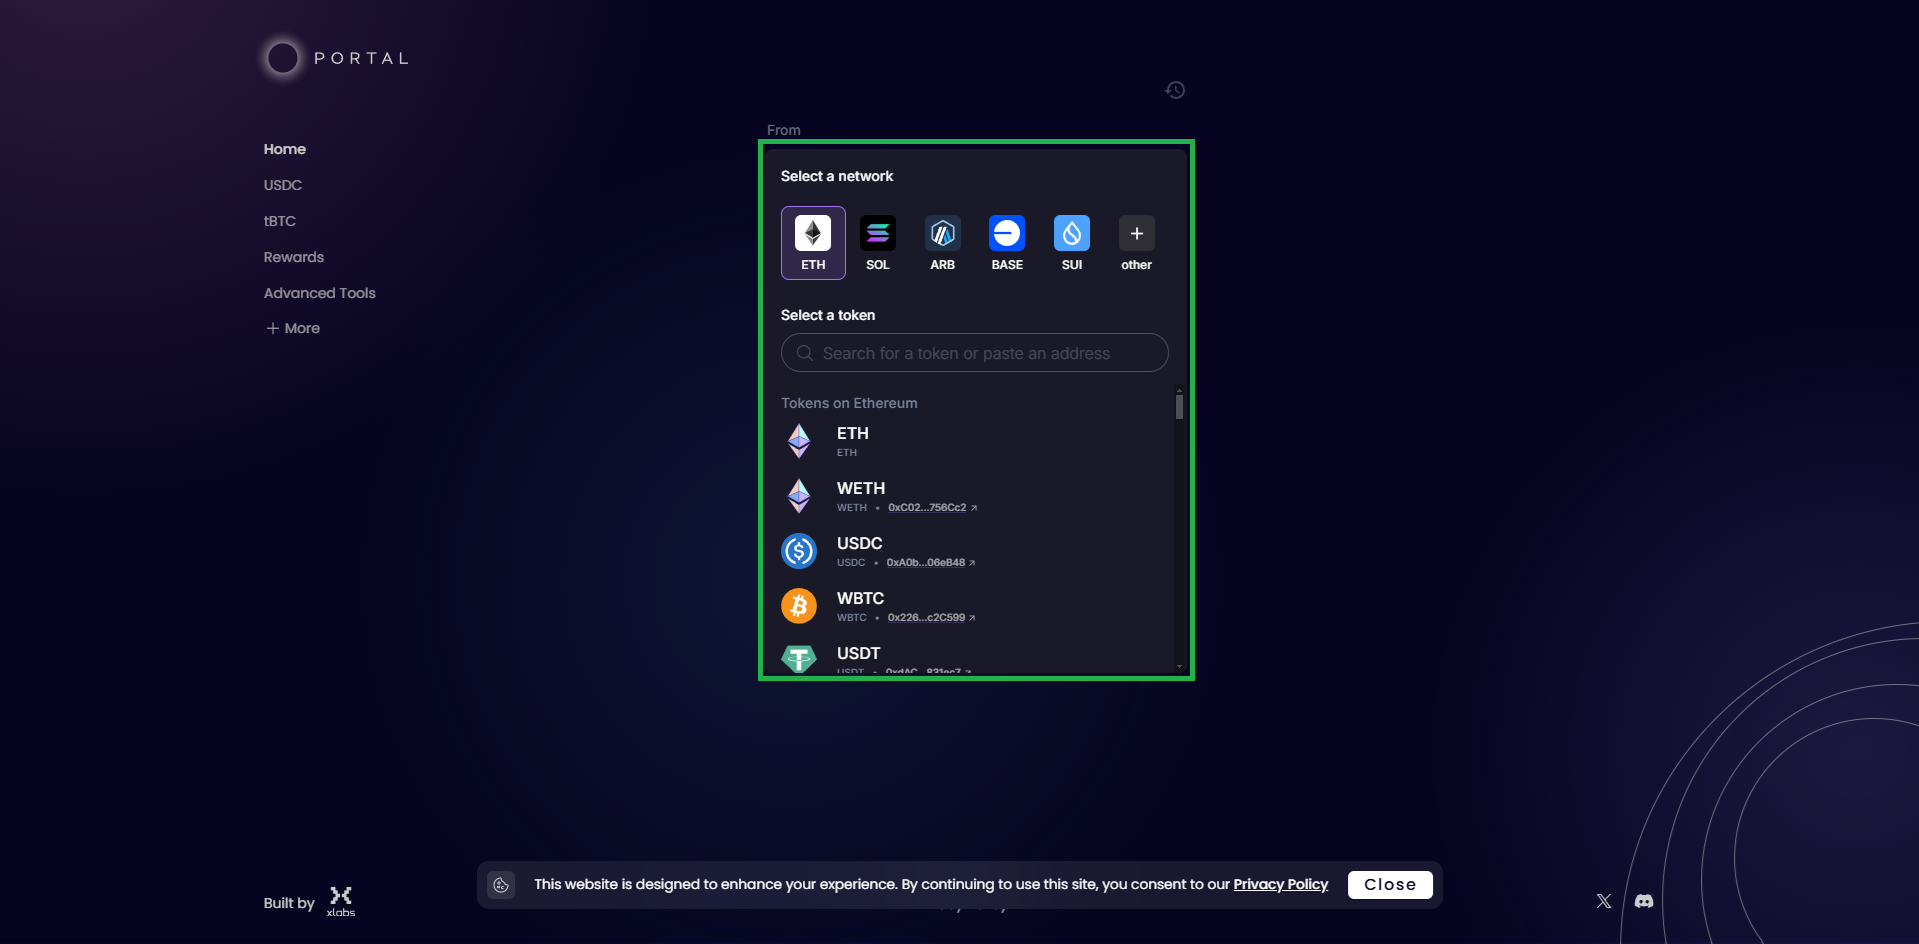Open the Discord icon link
The image size is (1919, 944).
pos(1644,901)
